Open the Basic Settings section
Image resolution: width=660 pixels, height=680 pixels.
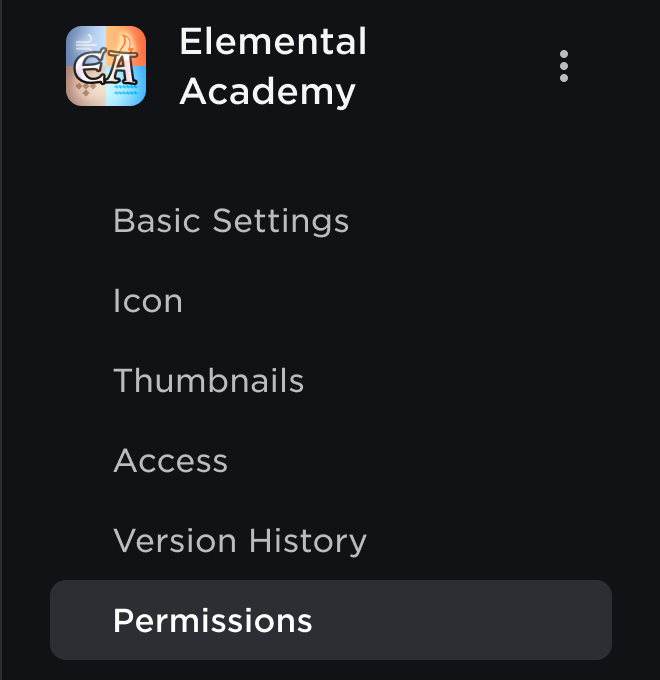point(231,220)
